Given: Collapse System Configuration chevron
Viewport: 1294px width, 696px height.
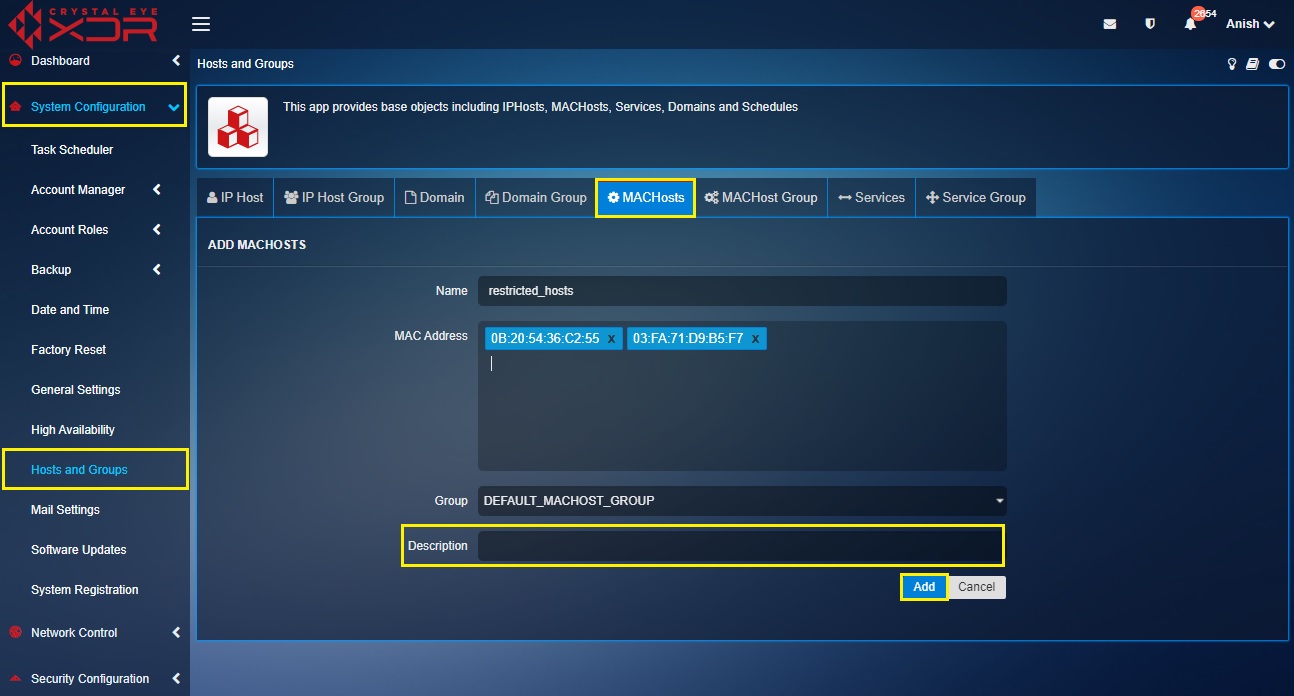Looking at the screenshot, I should (174, 107).
